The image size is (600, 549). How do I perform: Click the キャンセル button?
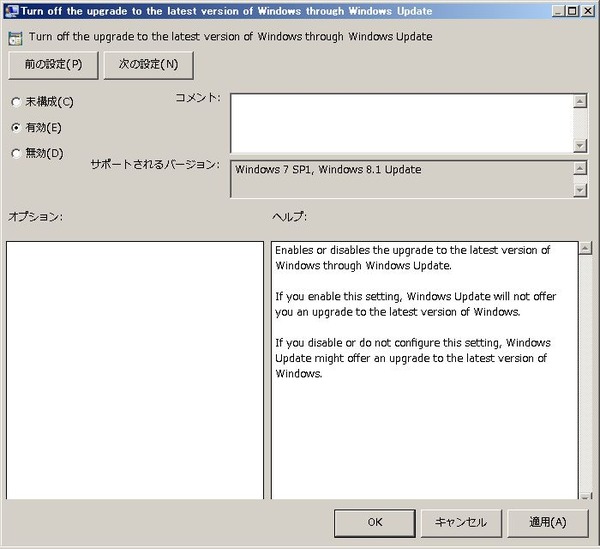click(x=461, y=523)
